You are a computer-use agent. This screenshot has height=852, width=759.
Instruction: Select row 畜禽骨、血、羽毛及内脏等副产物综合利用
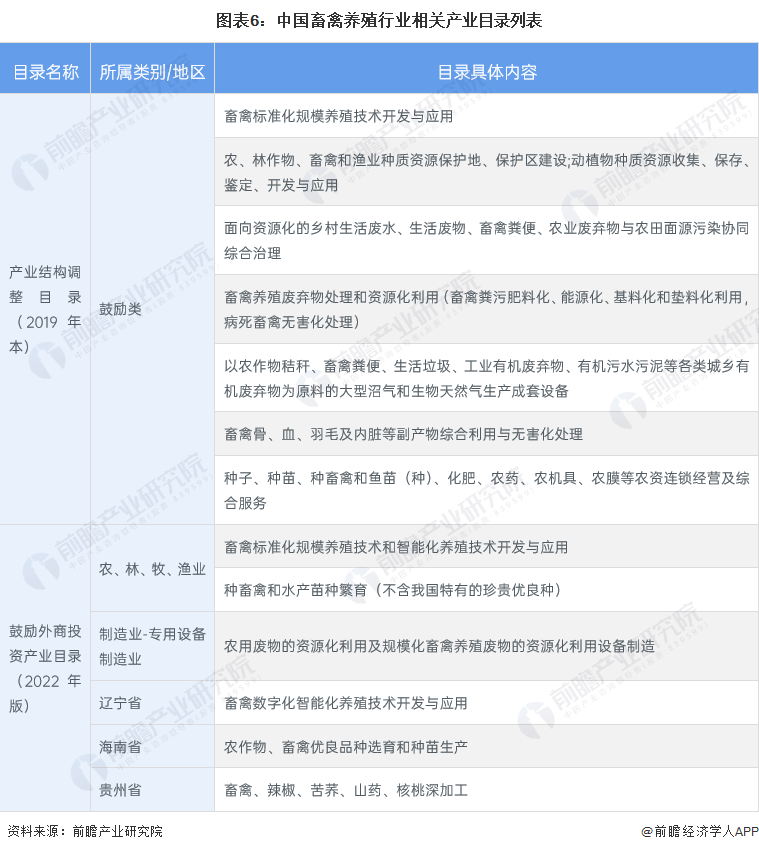403,434
